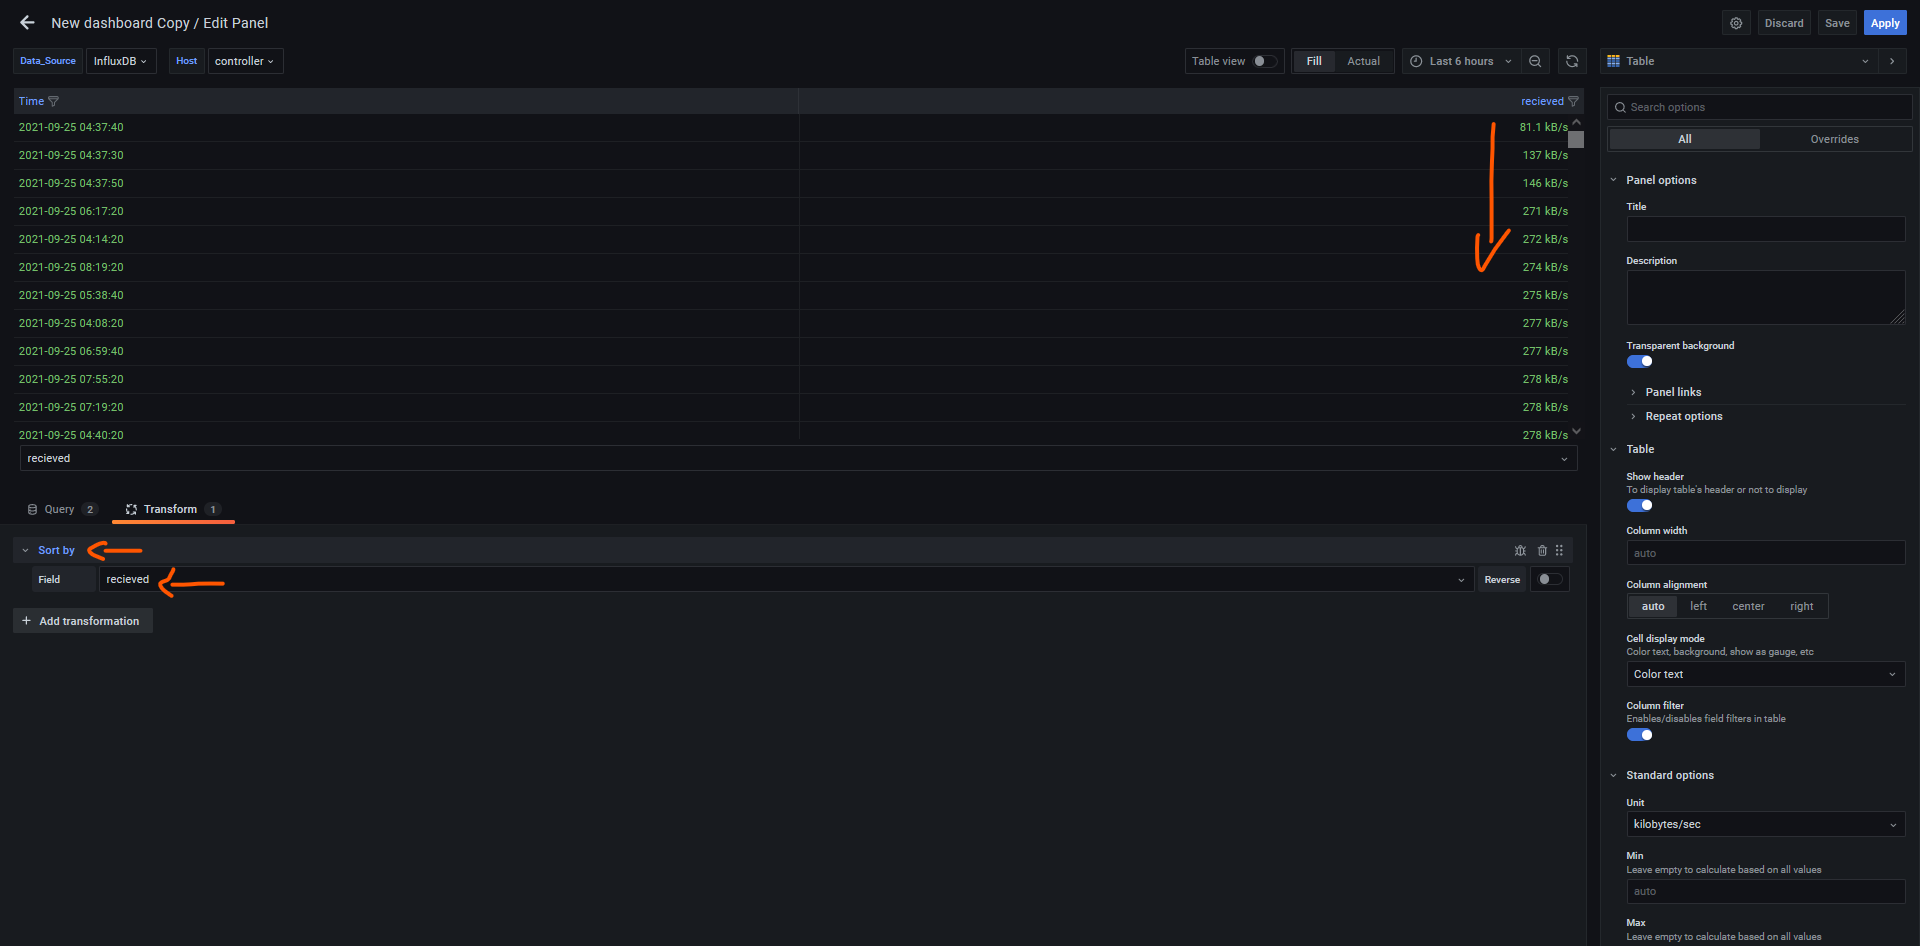Click the Discard button

[x=1784, y=23]
